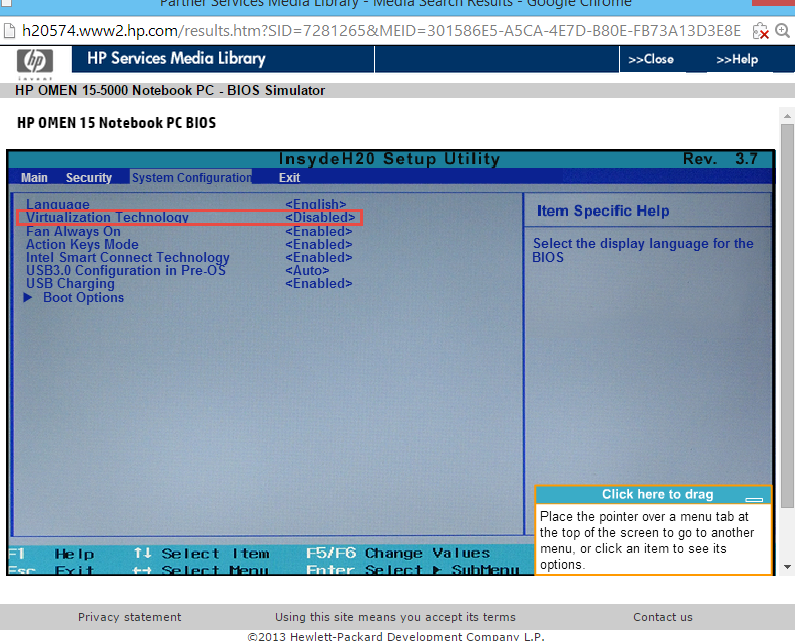Select the Action Keys Mode setting
Viewport: 795px width, 641px height.
(82, 244)
